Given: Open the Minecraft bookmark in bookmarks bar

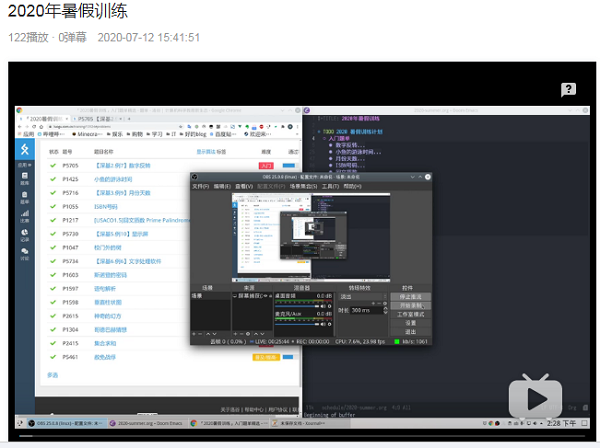Looking at the screenshot, I should tap(87, 134).
